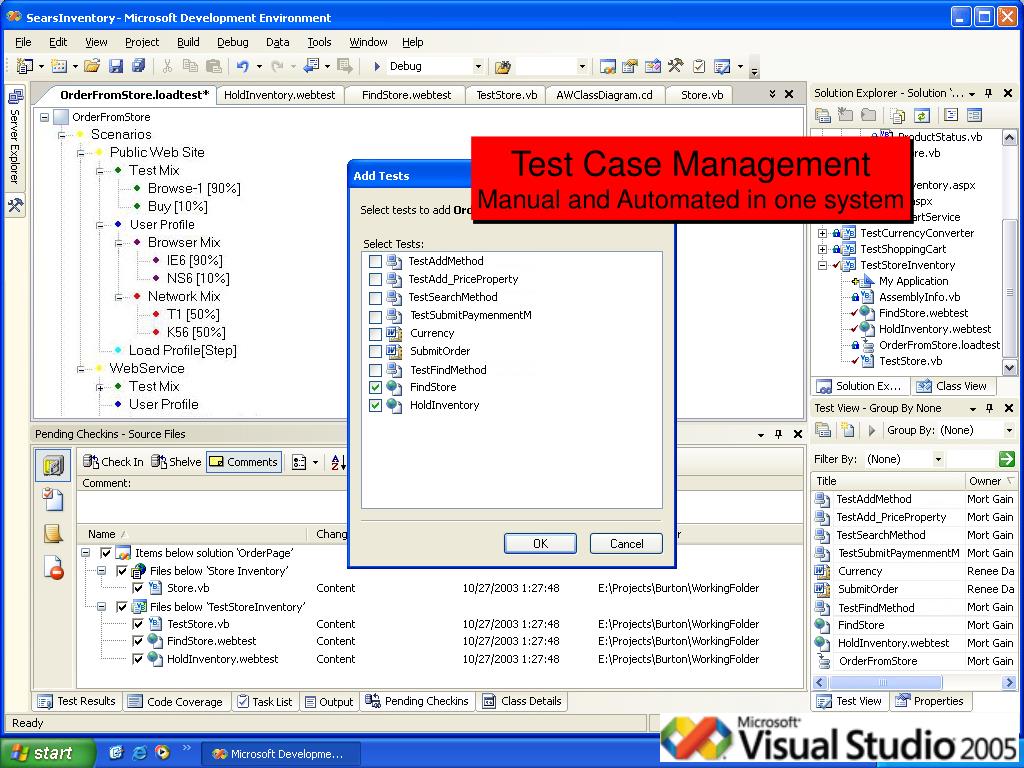This screenshot has height=768, width=1024.
Task: Open the Build menu
Action: point(188,42)
